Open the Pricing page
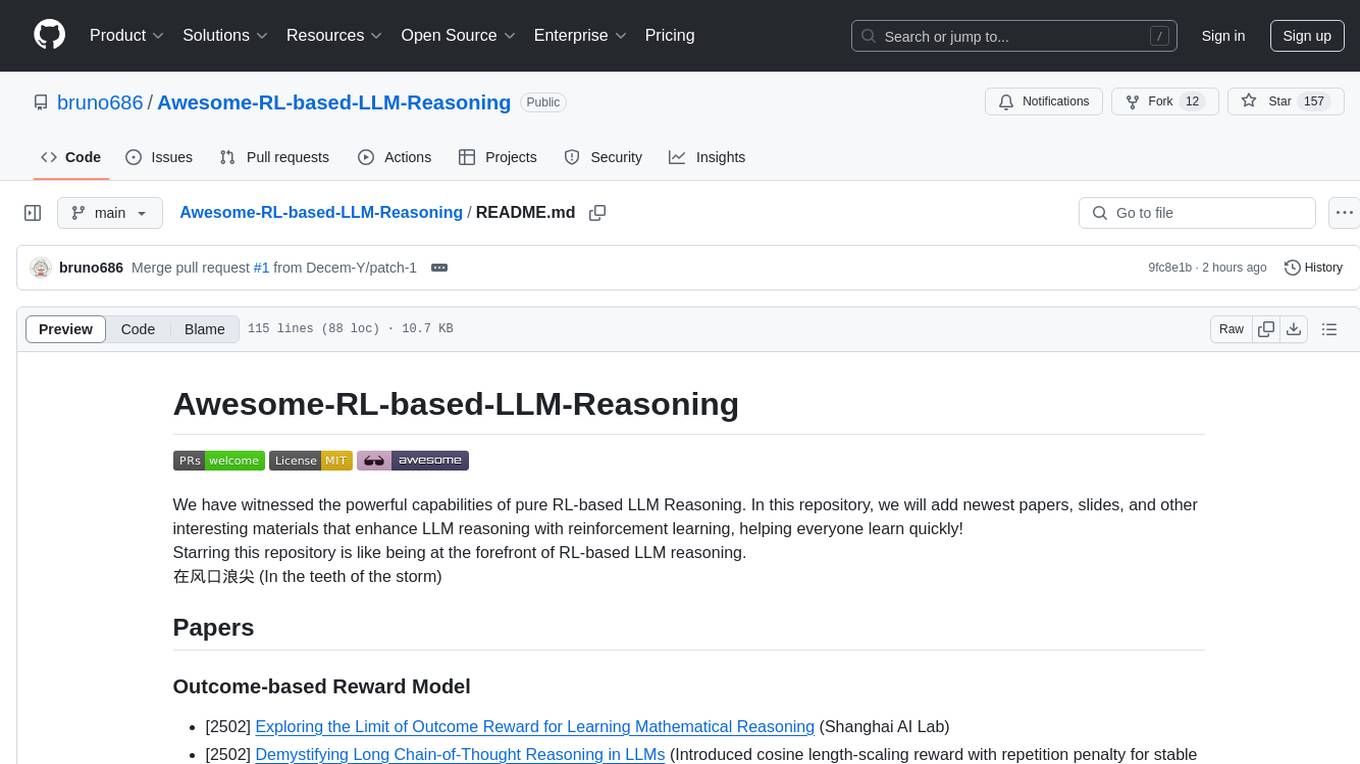1360x764 pixels. 670,35
